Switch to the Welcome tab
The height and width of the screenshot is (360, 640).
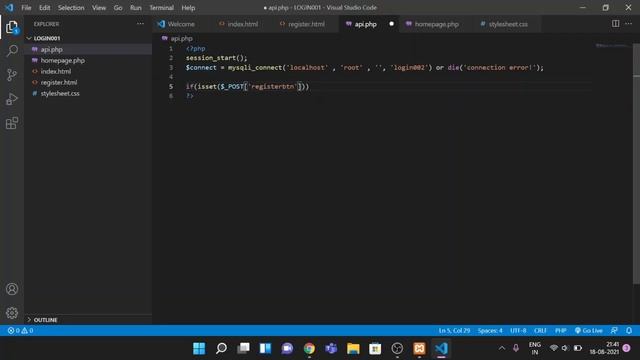[181, 24]
